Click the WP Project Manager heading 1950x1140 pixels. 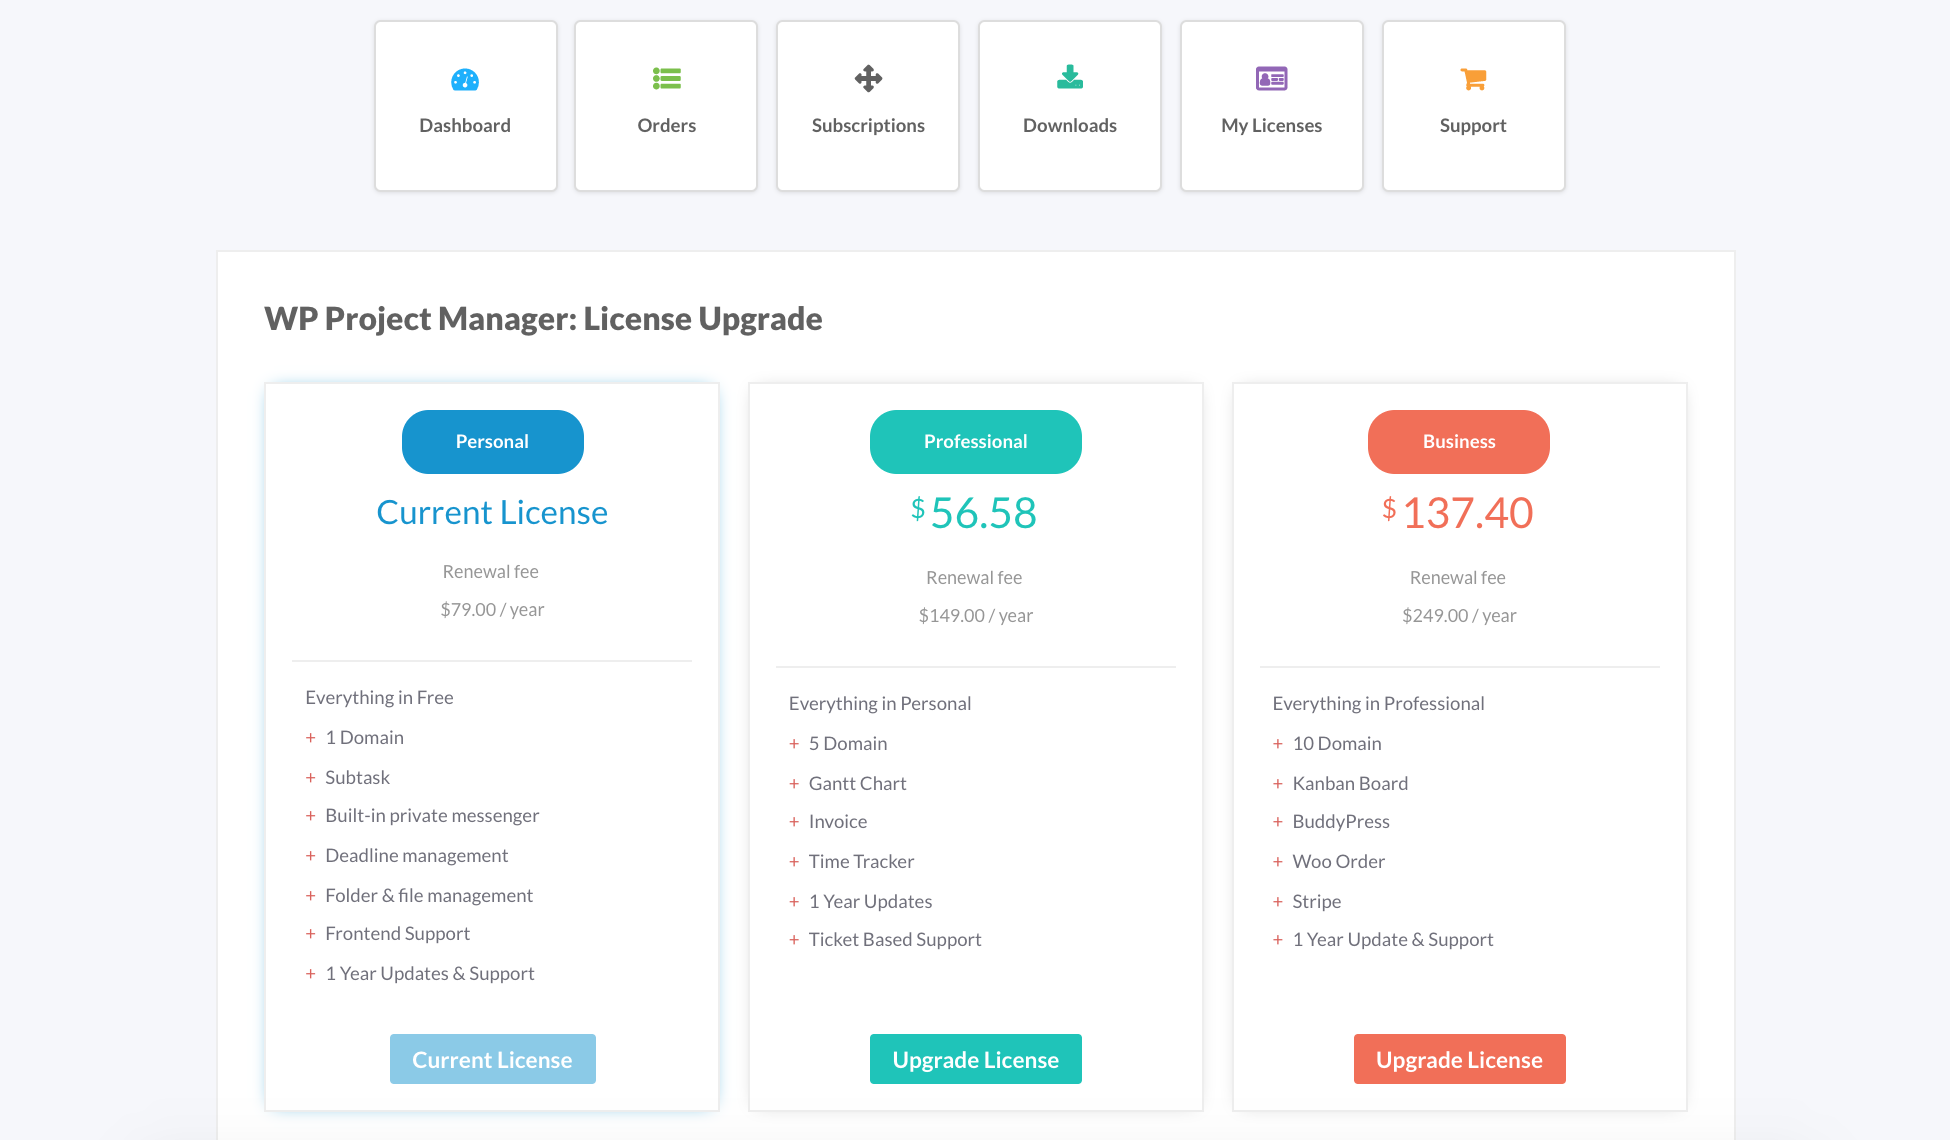(x=542, y=318)
